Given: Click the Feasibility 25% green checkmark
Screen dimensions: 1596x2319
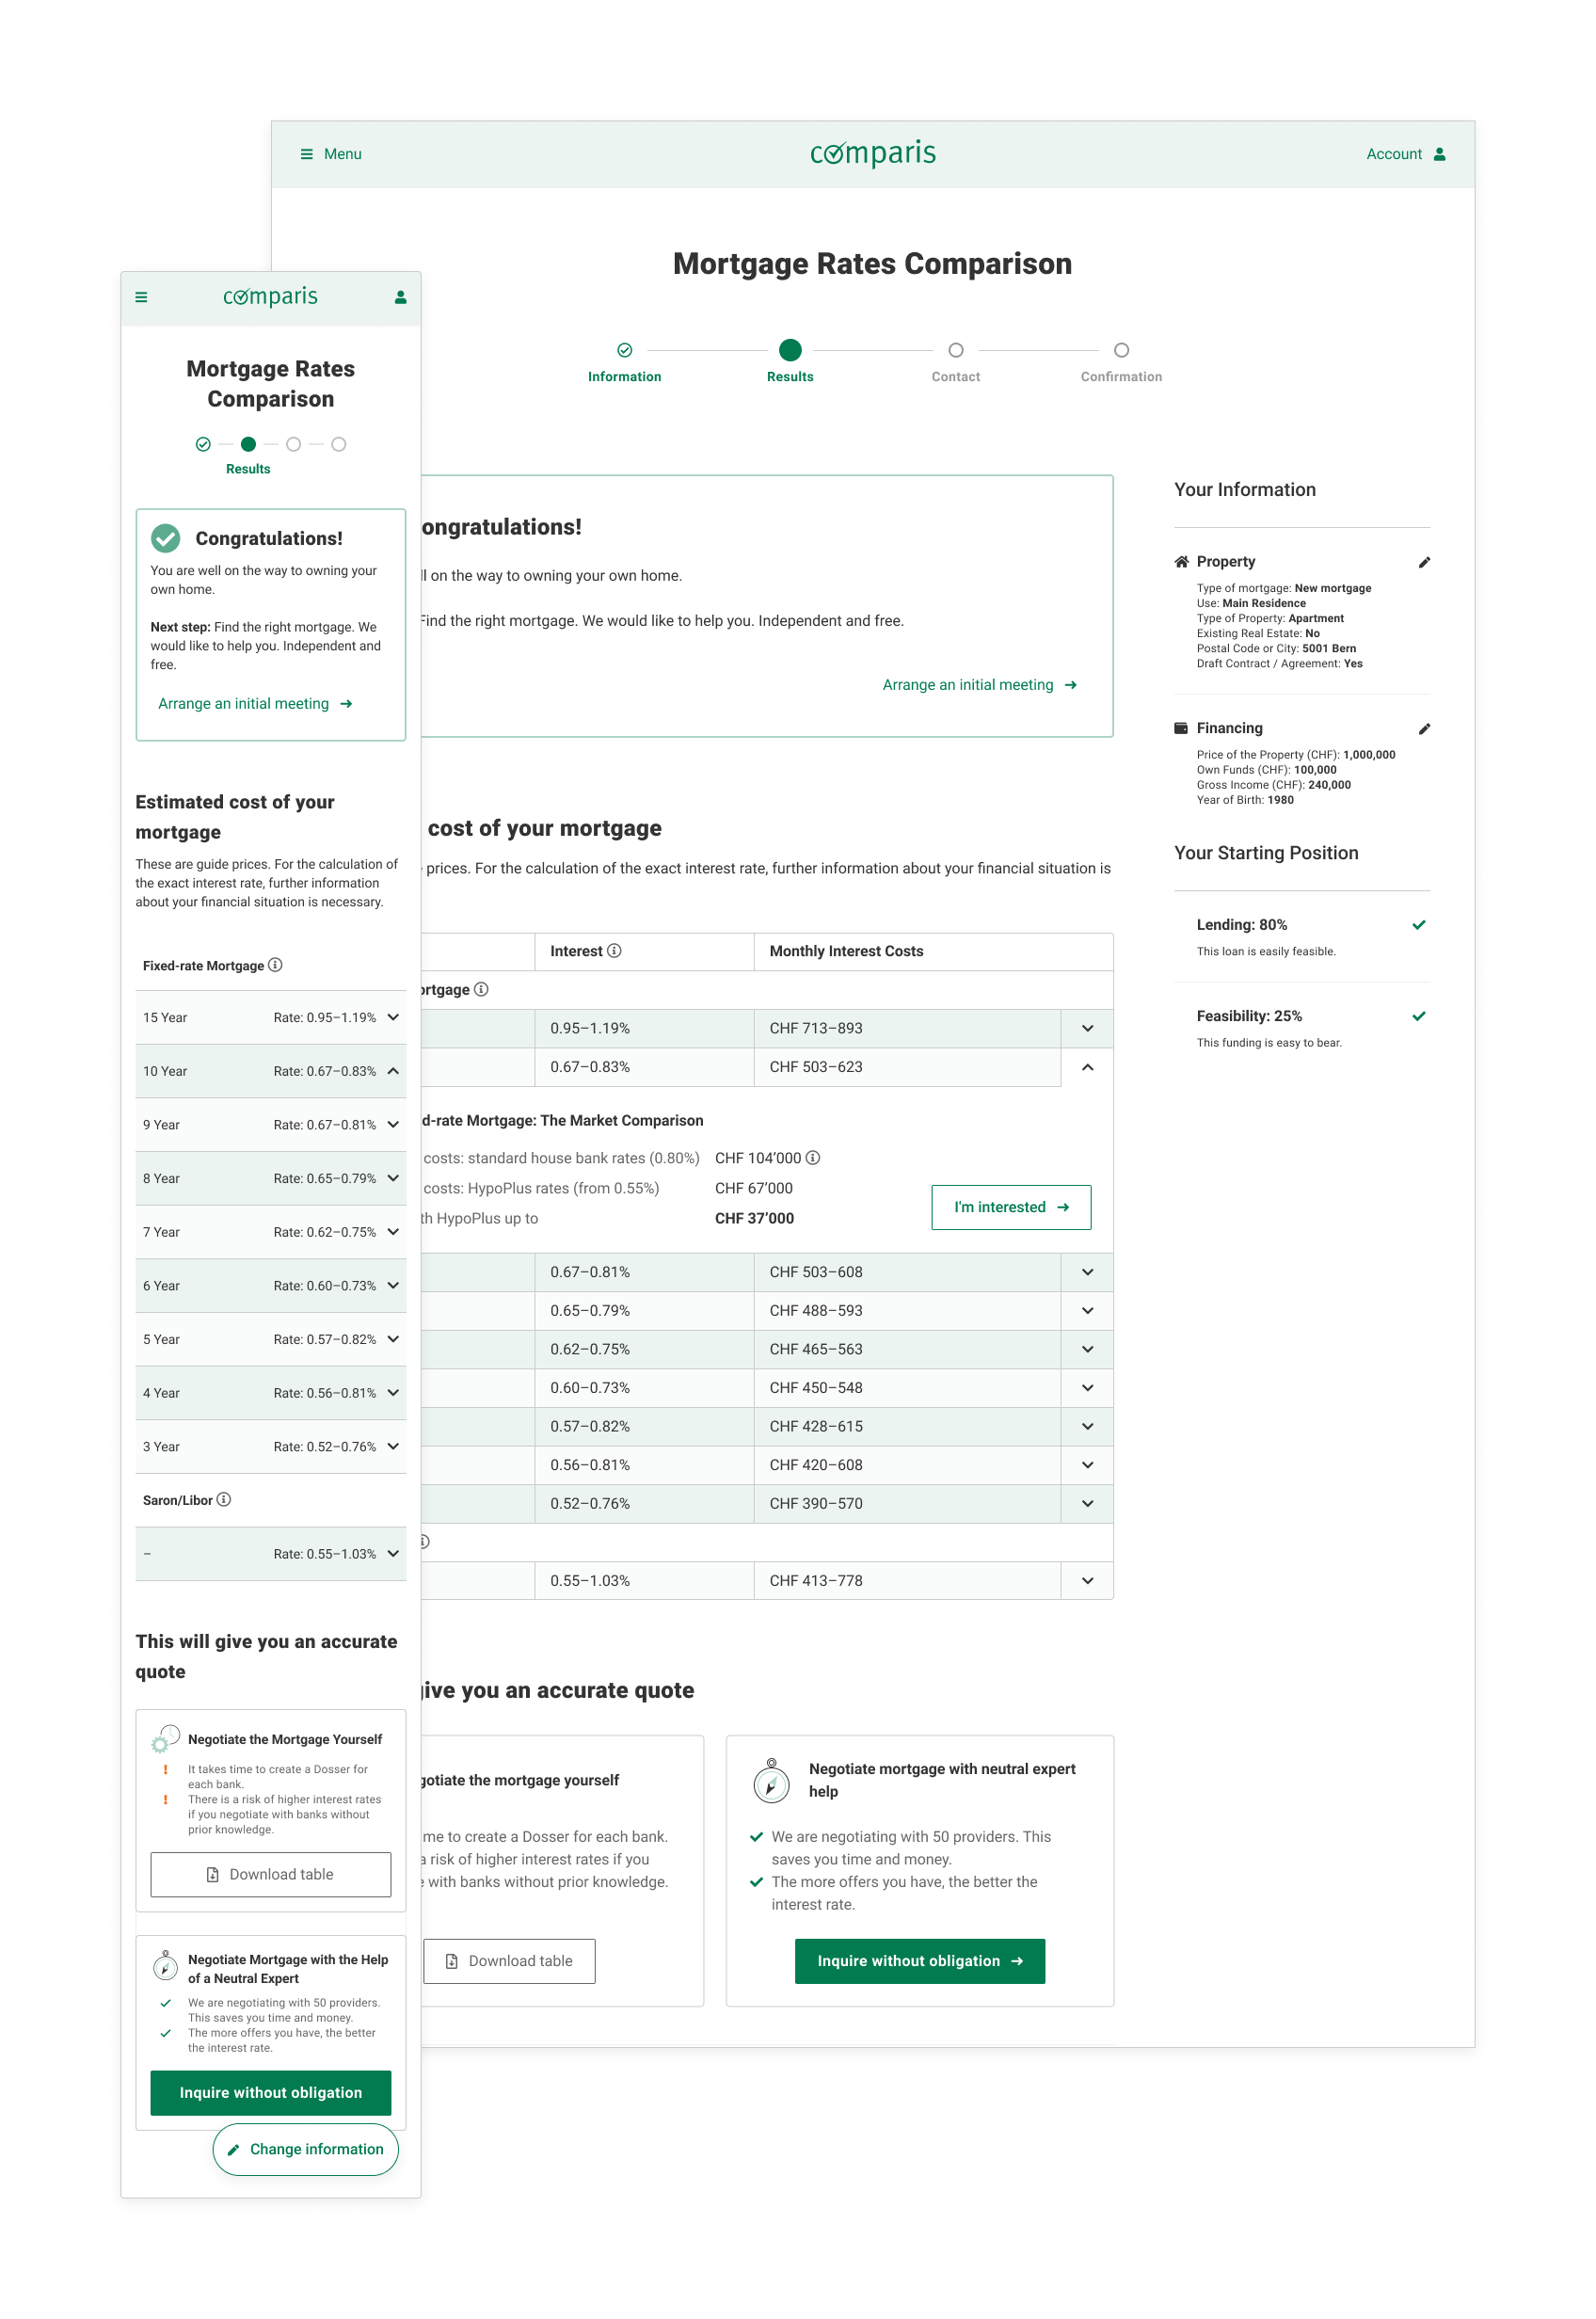Looking at the screenshot, I should [x=1419, y=1016].
